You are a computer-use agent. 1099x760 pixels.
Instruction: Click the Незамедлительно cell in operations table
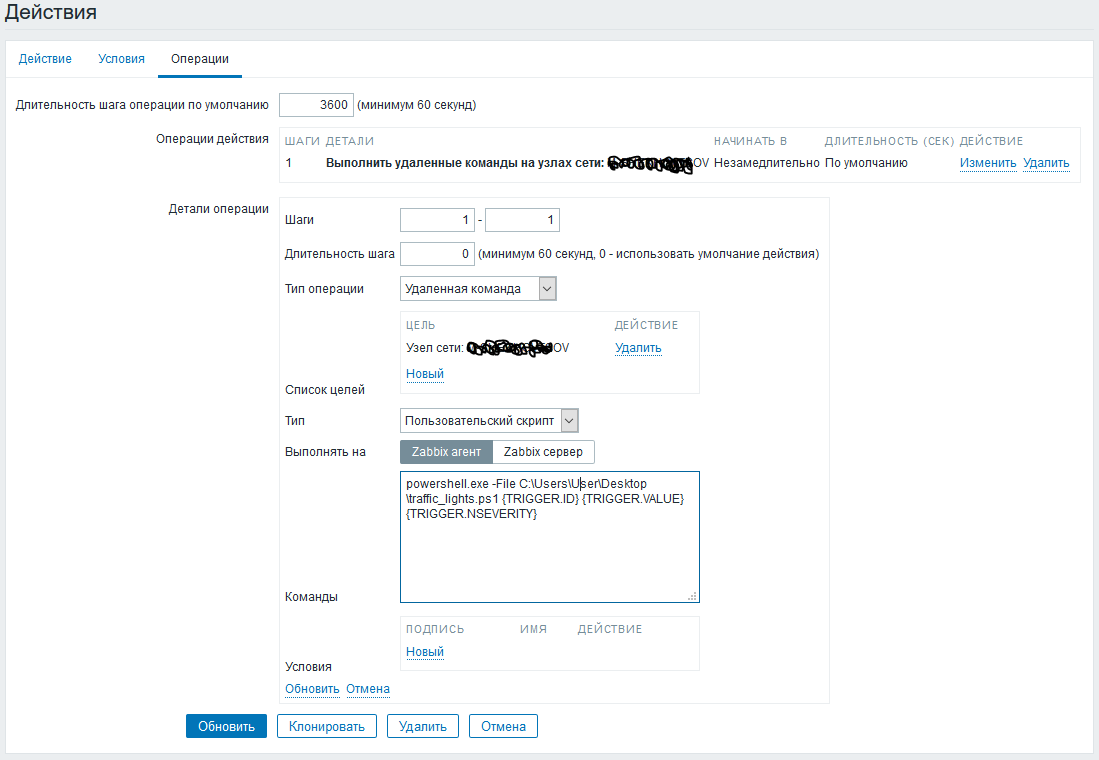[x=767, y=163]
